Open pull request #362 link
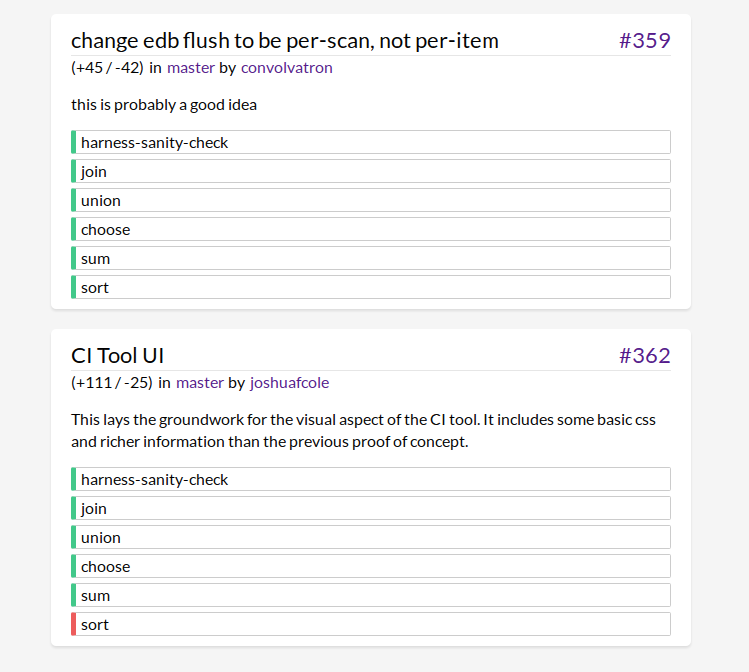The width and height of the screenshot is (749, 672). (644, 356)
